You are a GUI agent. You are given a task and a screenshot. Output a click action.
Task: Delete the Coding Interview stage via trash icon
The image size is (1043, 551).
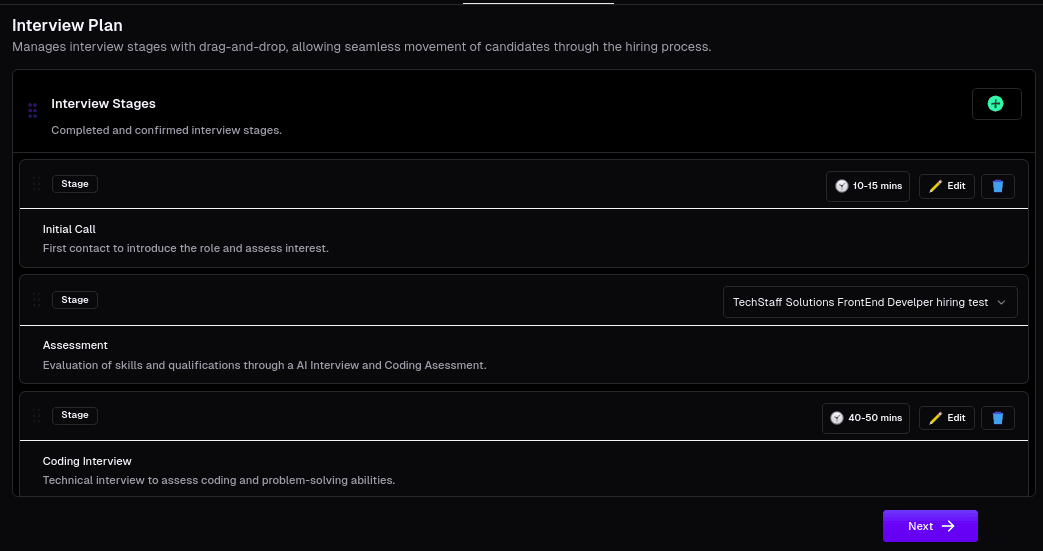click(997, 418)
